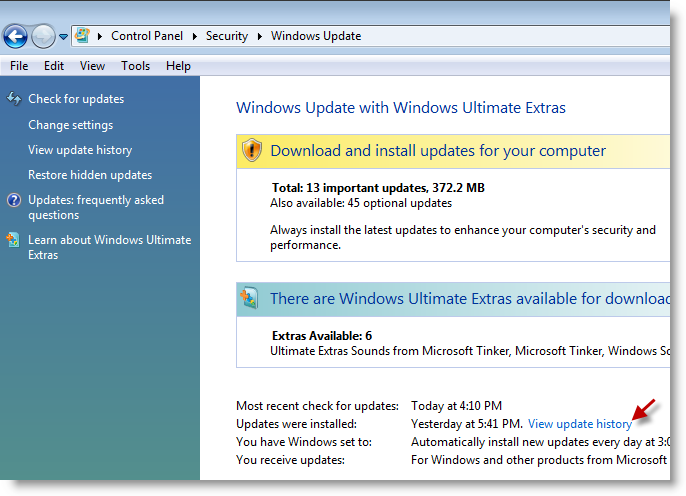Open the Edit menu
686x496 pixels.
pos(54,66)
